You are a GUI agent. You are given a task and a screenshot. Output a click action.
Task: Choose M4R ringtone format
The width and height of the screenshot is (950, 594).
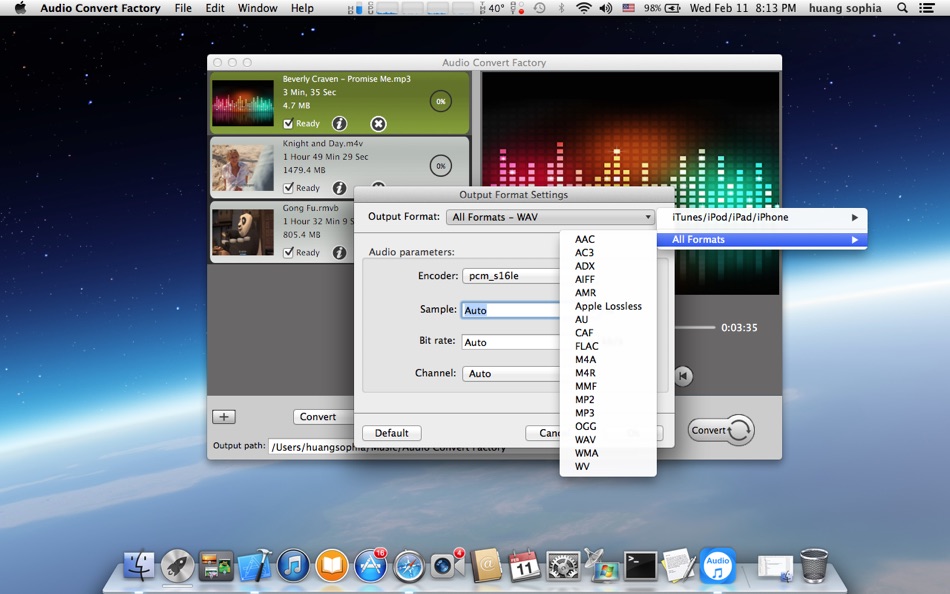pyautogui.click(x=608, y=373)
